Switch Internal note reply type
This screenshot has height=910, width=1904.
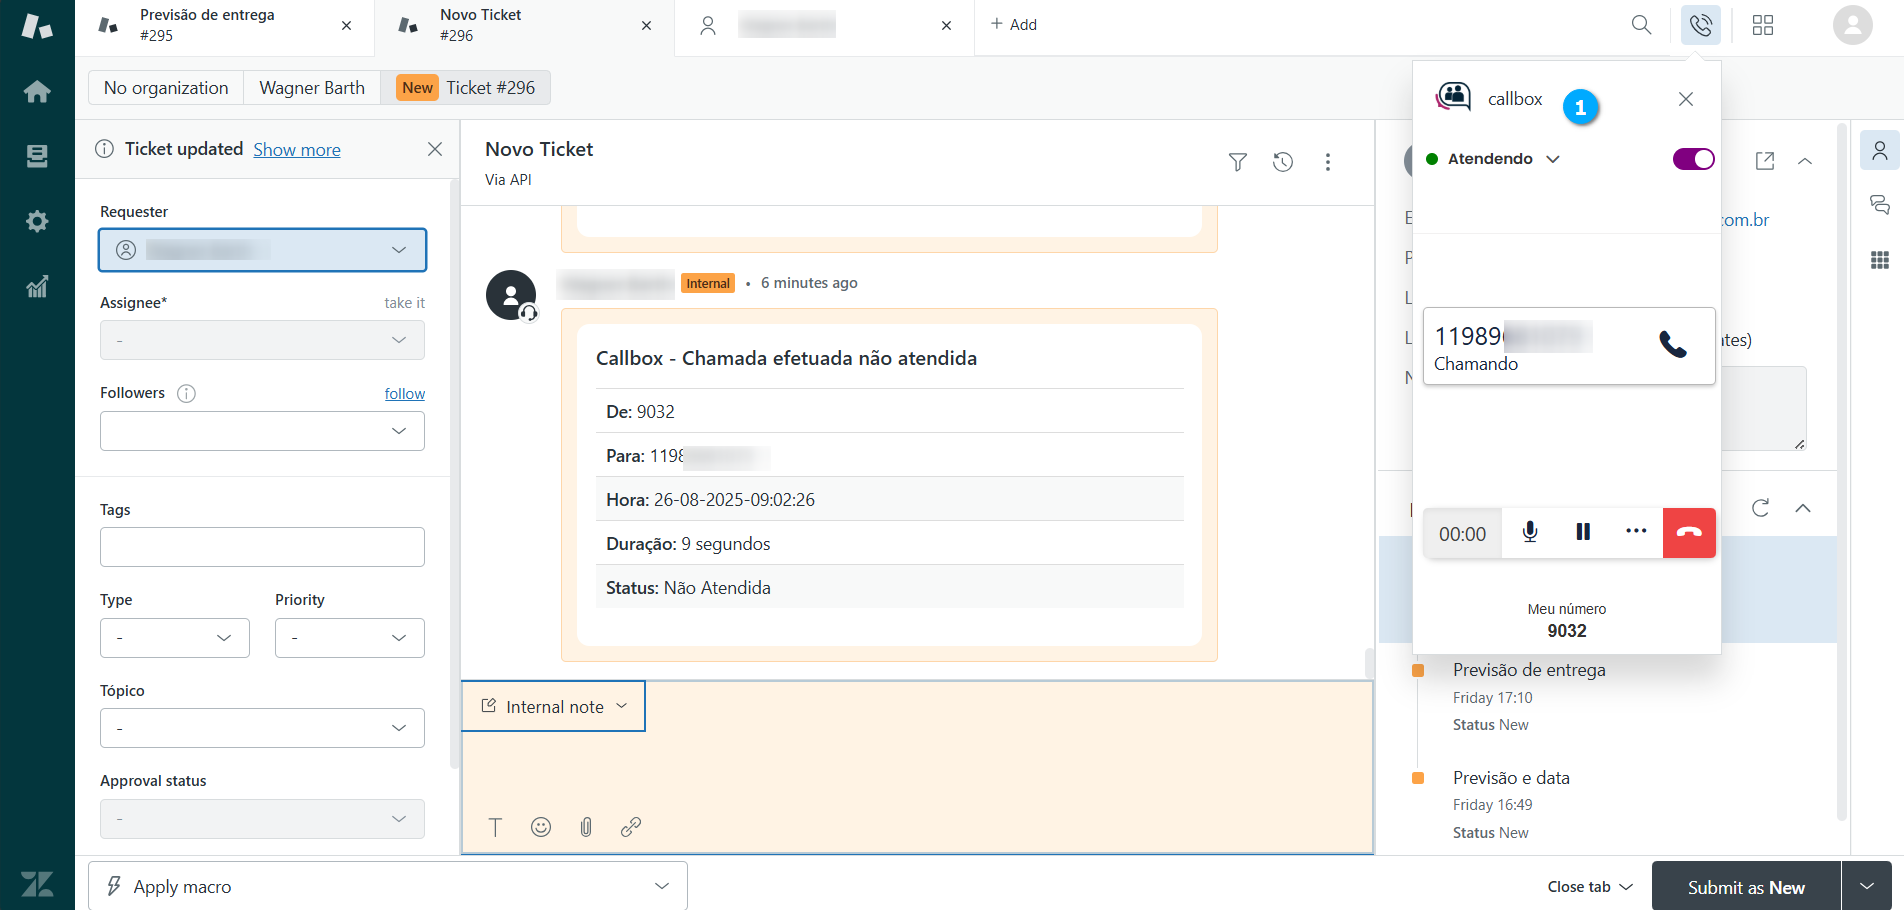click(555, 707)
